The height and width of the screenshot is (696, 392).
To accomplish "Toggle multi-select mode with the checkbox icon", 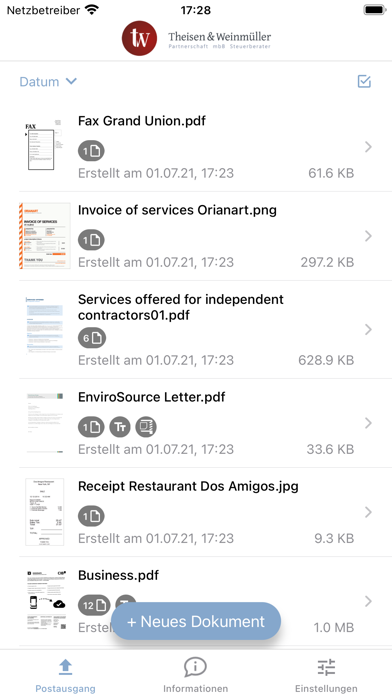I will 364,81.
